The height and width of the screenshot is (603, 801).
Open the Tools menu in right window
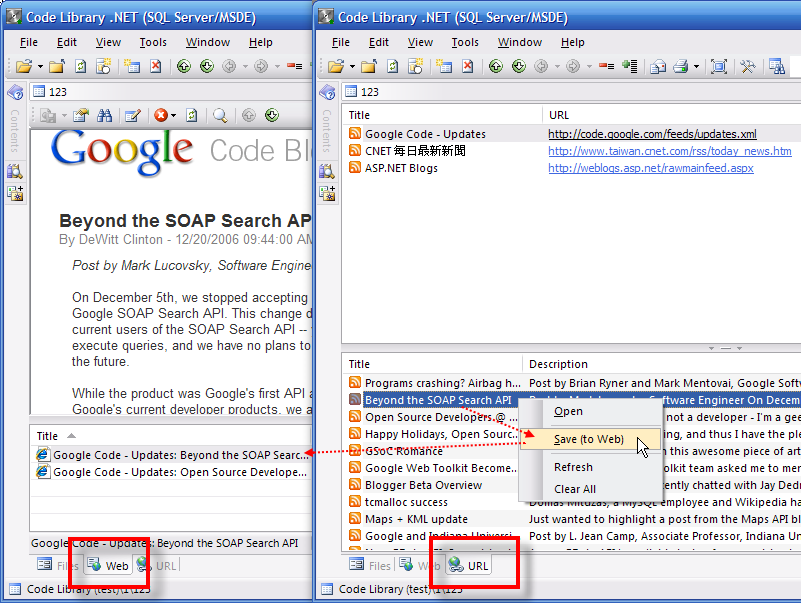pyautogui.click(x=465, y=42)
